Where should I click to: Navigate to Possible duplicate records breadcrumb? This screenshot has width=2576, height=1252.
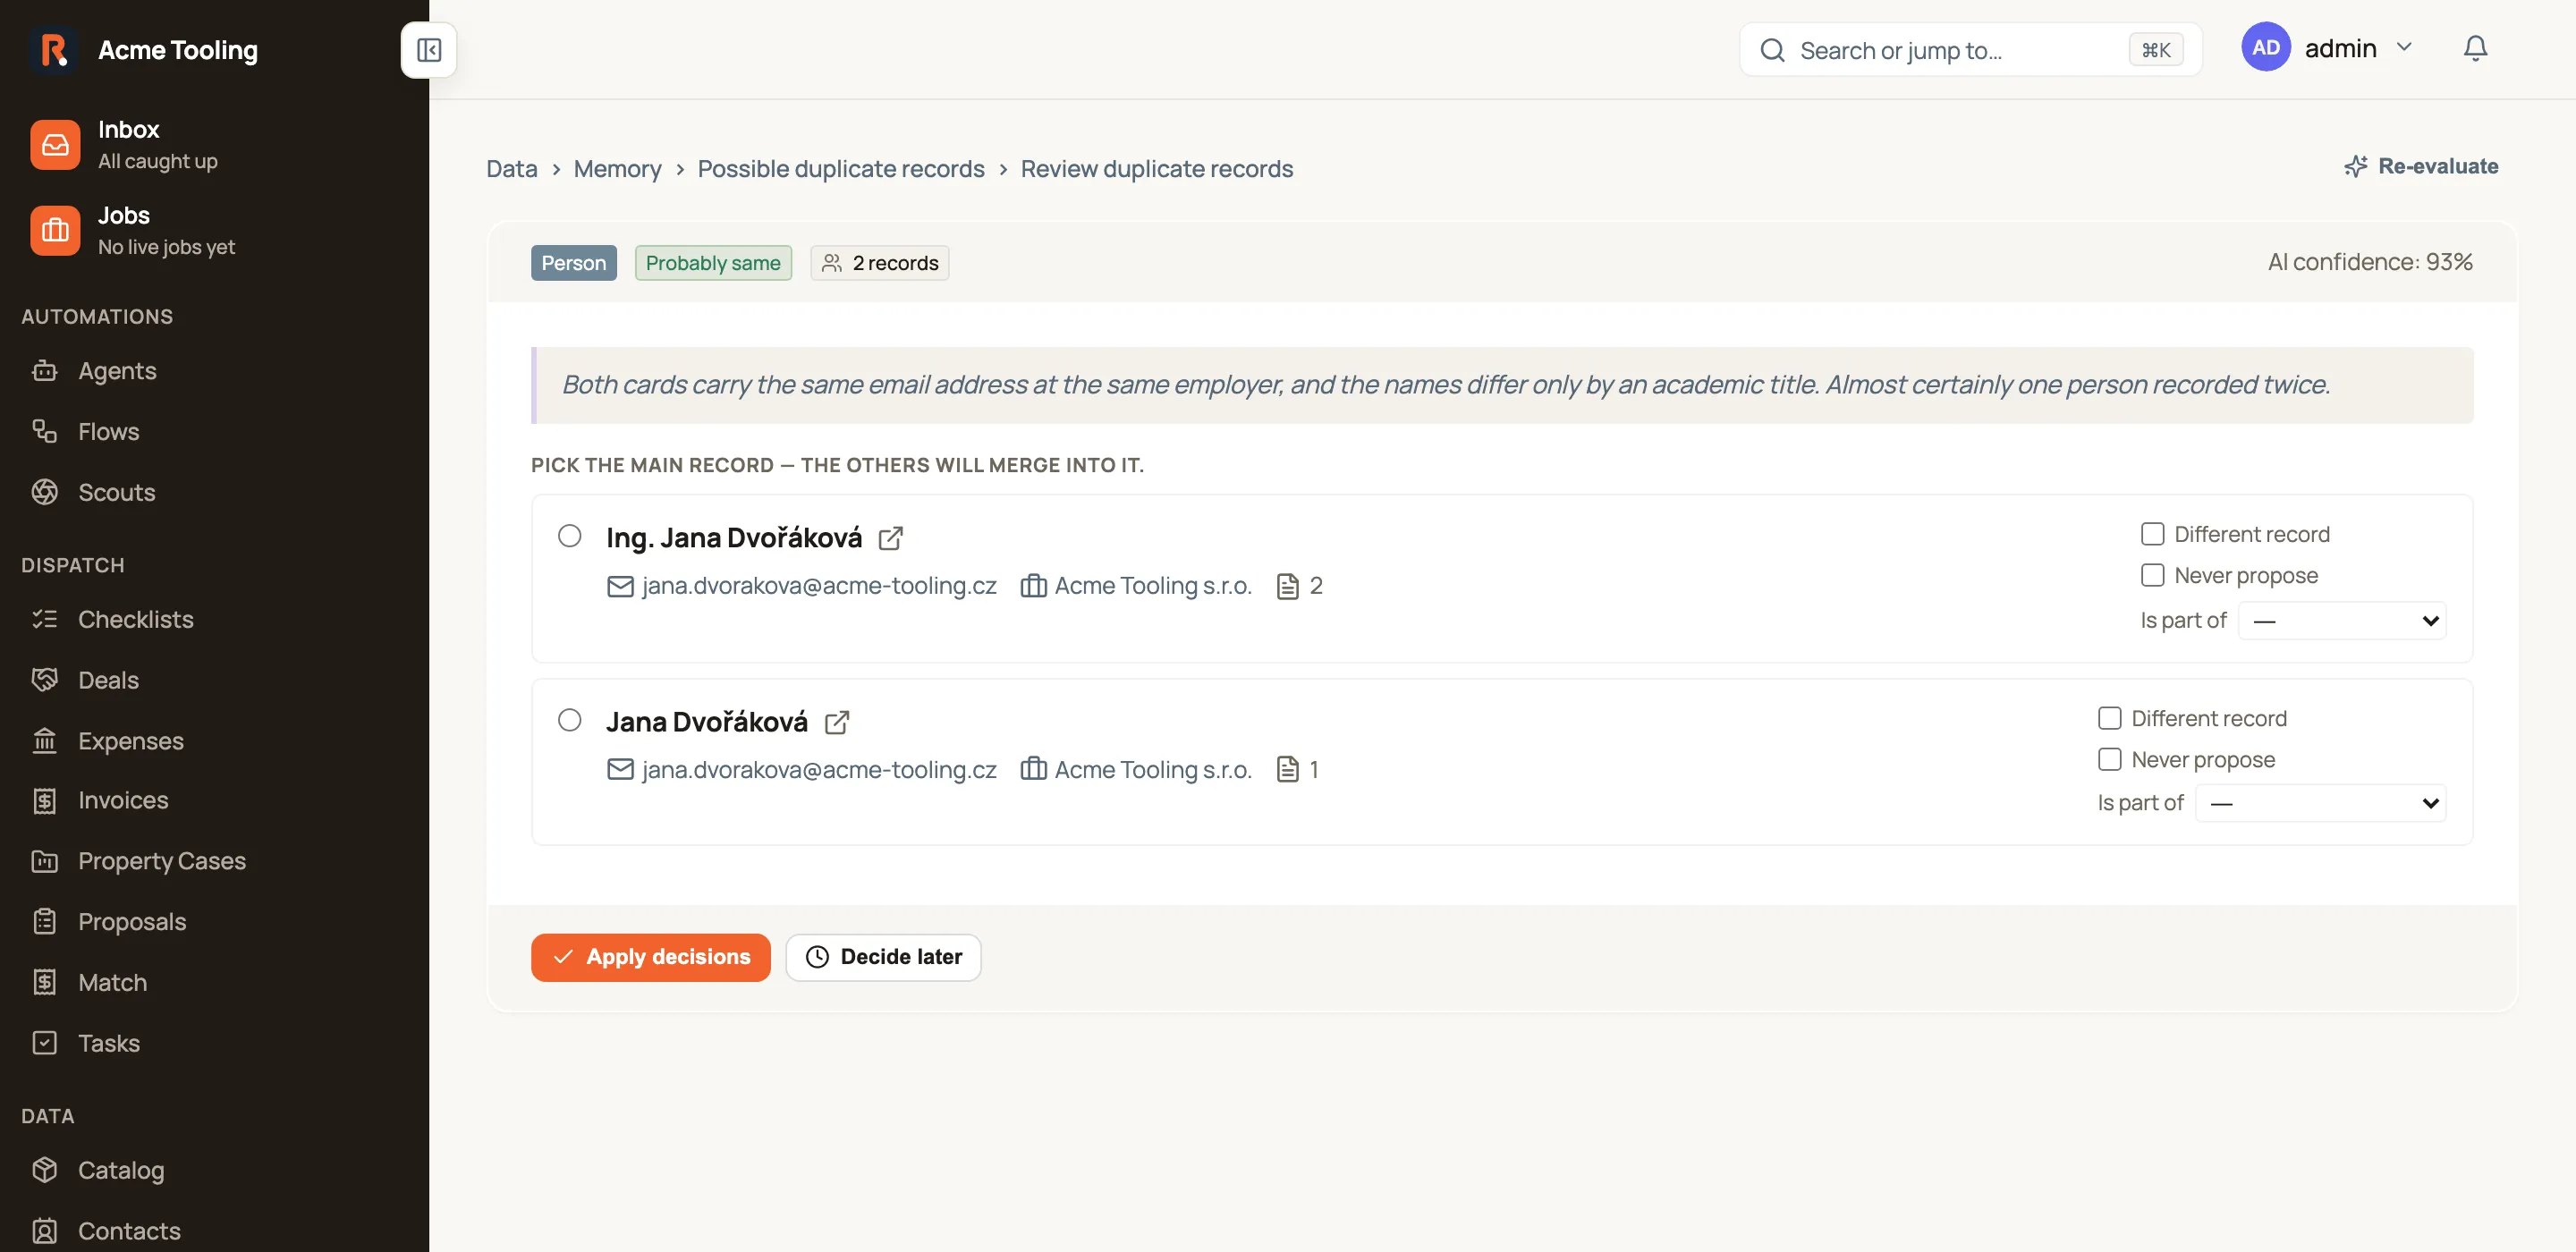(840, 169)
